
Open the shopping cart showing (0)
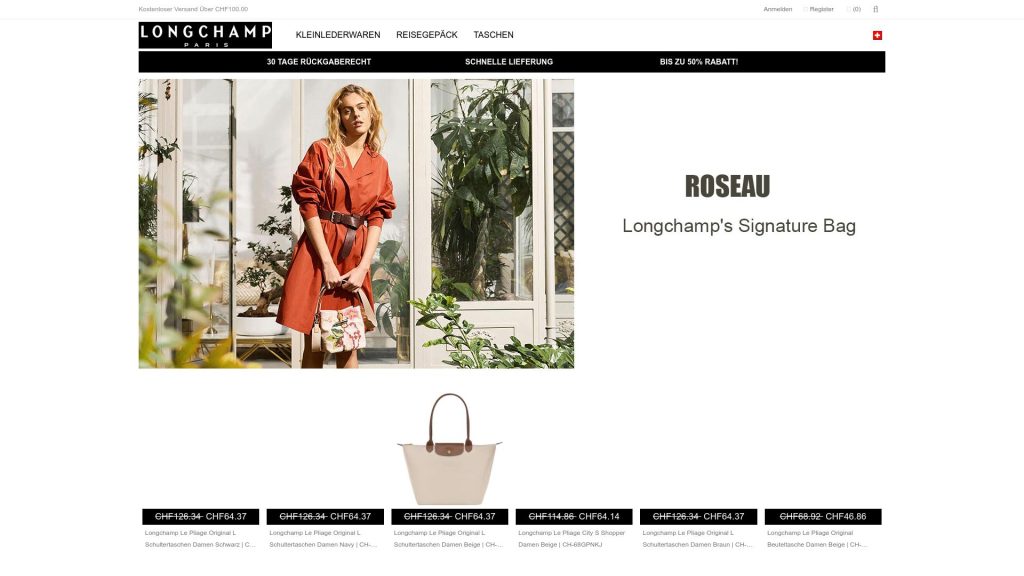[x=854, y=9]
